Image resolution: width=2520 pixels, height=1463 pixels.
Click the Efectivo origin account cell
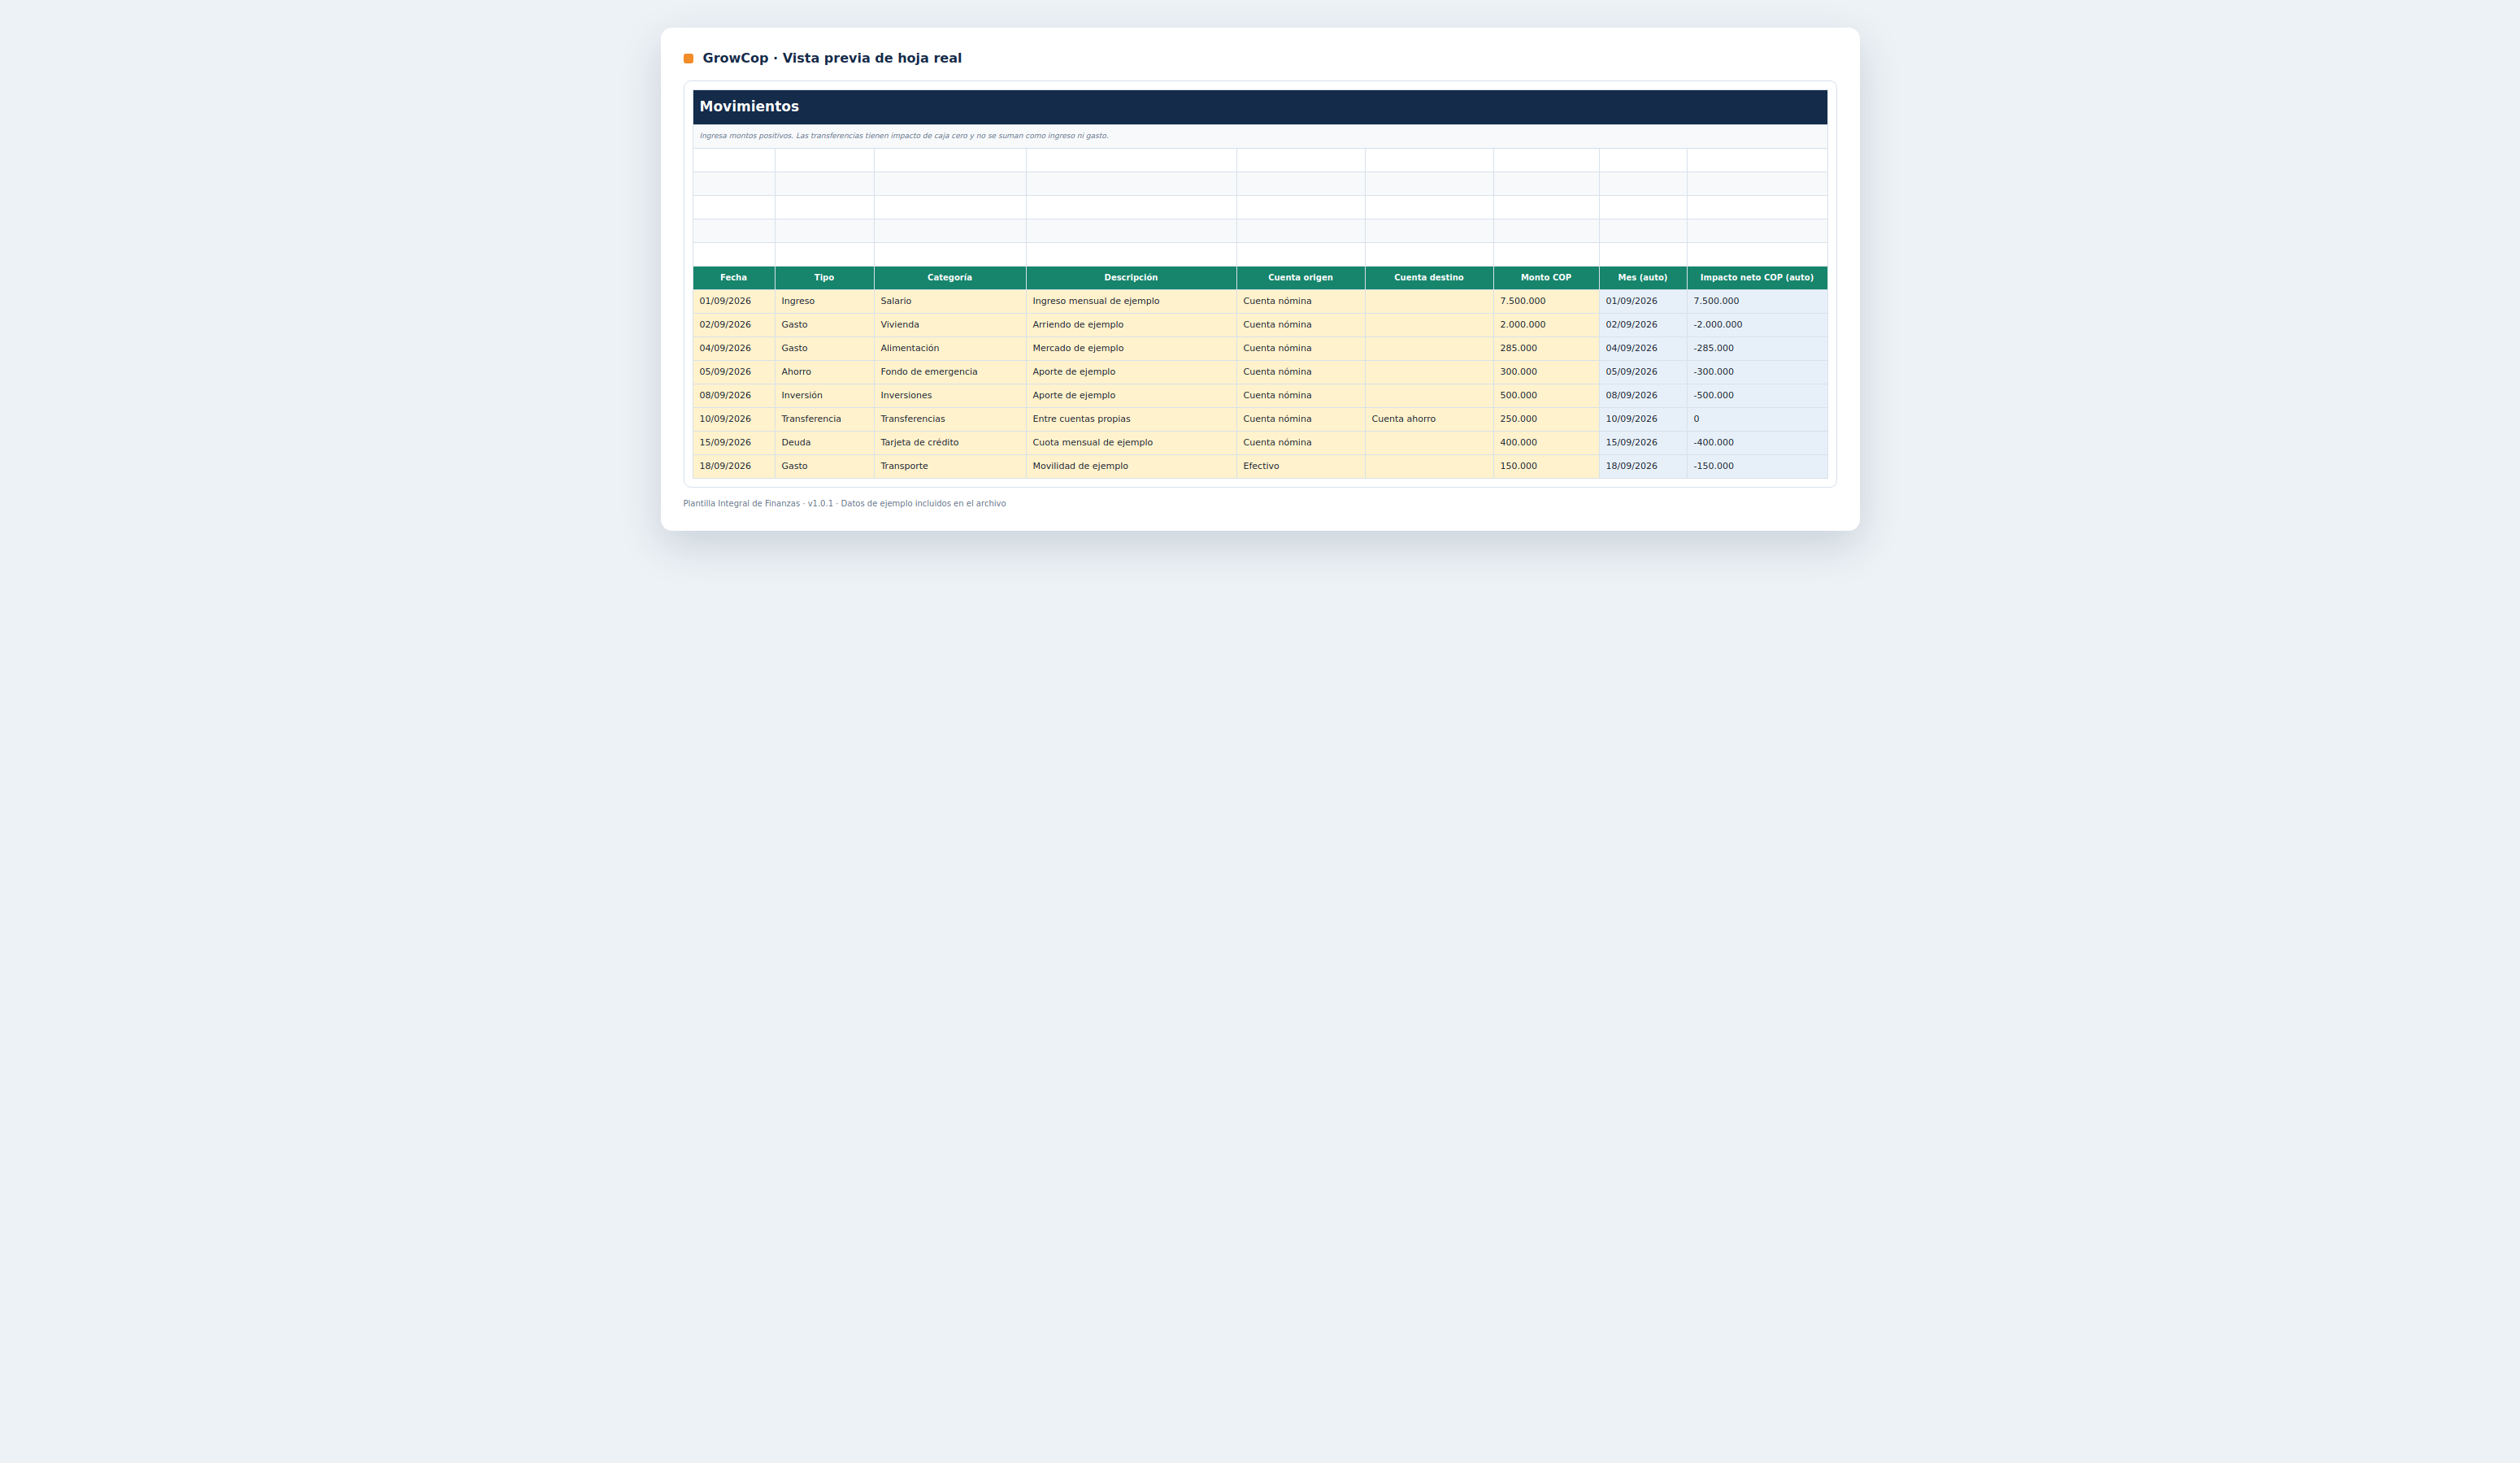click(1300, 466)
